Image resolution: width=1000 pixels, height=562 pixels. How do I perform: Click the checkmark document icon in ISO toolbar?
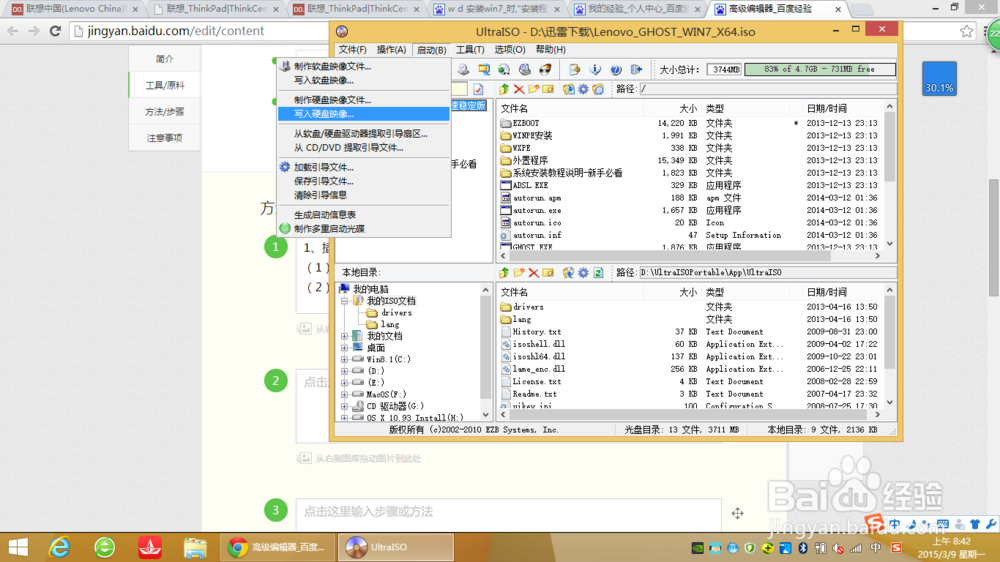(478, 89)
